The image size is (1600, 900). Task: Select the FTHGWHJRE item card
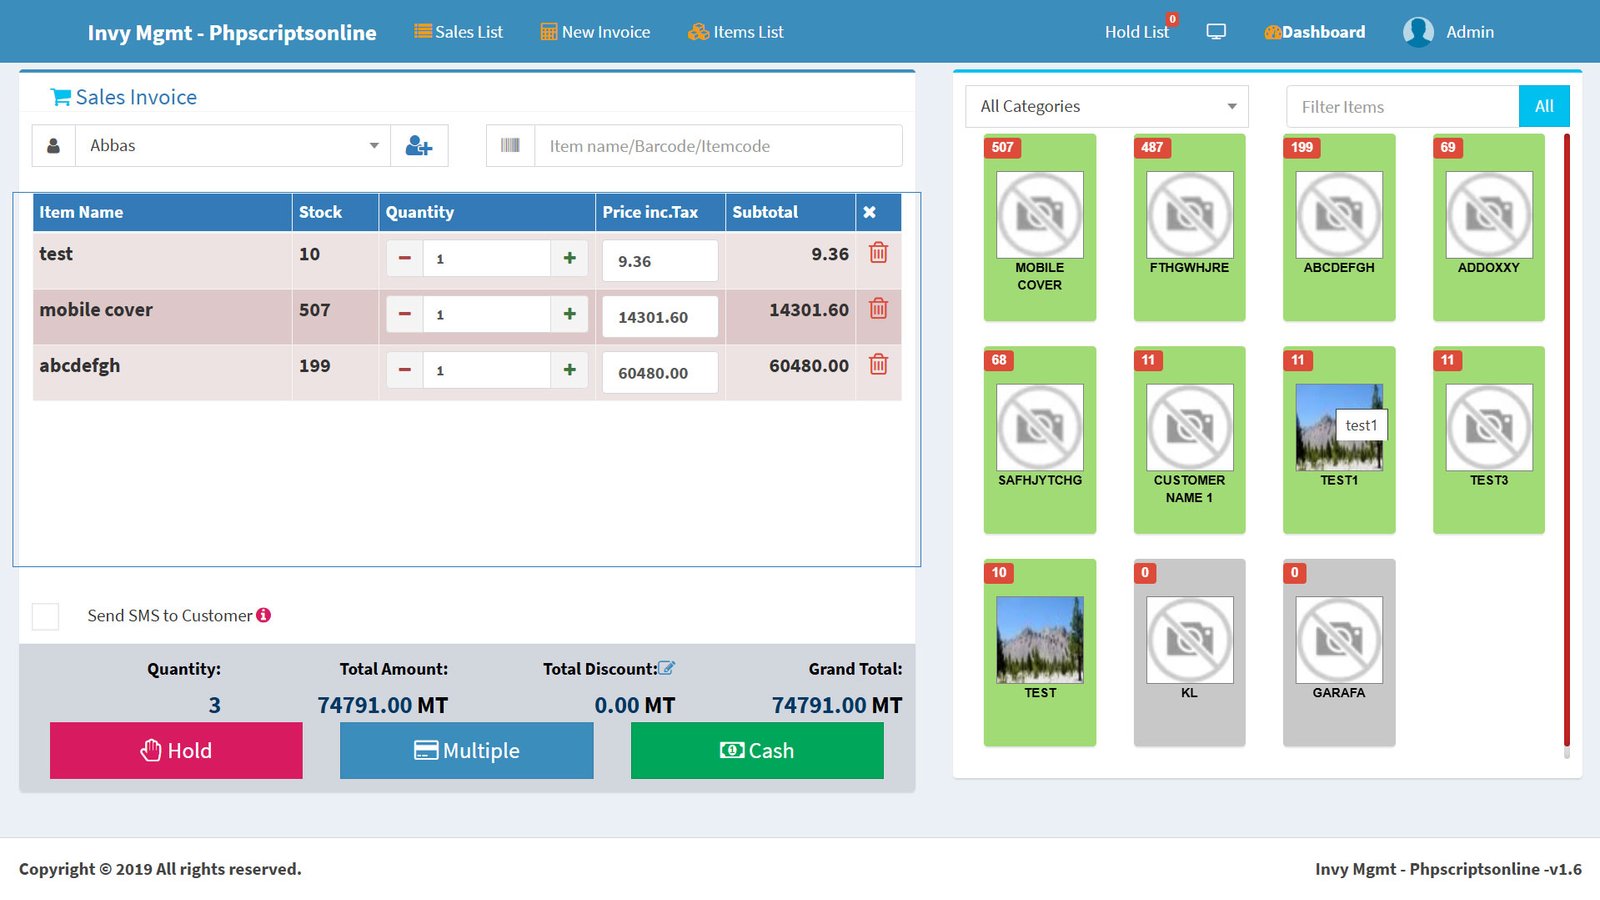coord(1189,228)
